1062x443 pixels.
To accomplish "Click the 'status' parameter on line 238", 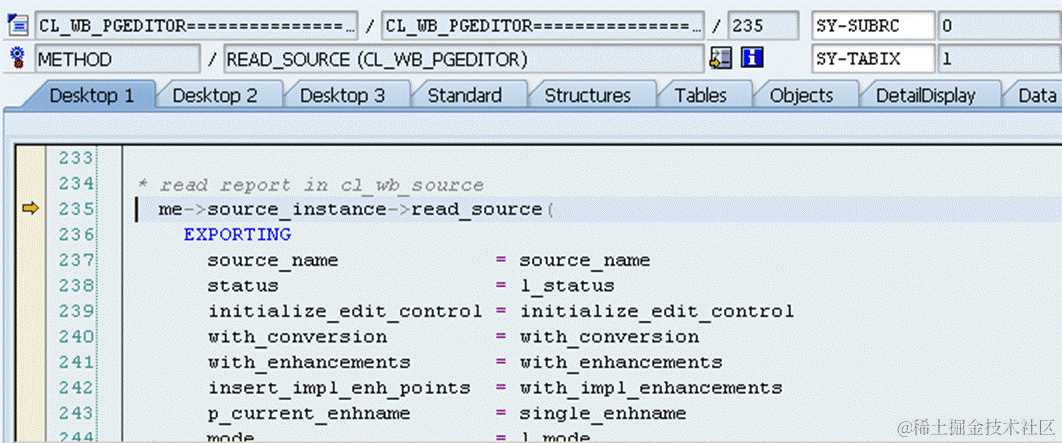I will click(x=243, y=286).
